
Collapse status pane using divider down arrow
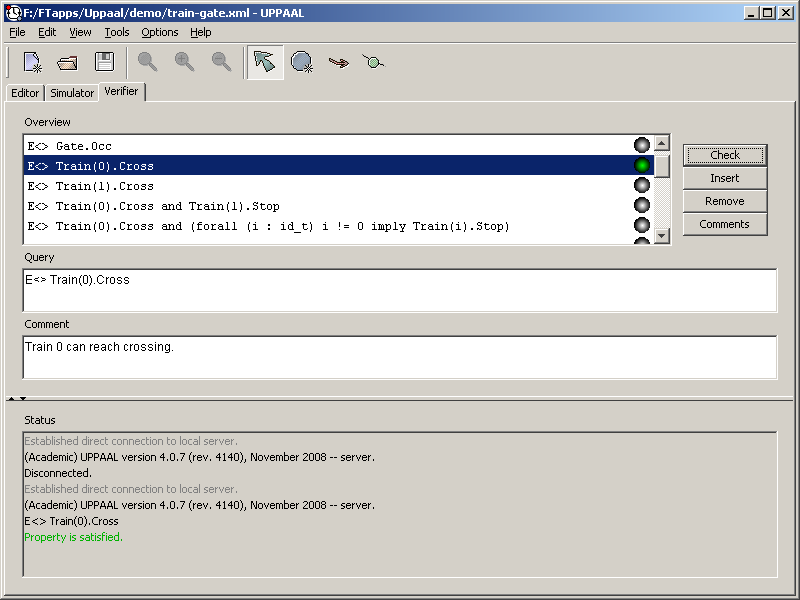(23, 398)
